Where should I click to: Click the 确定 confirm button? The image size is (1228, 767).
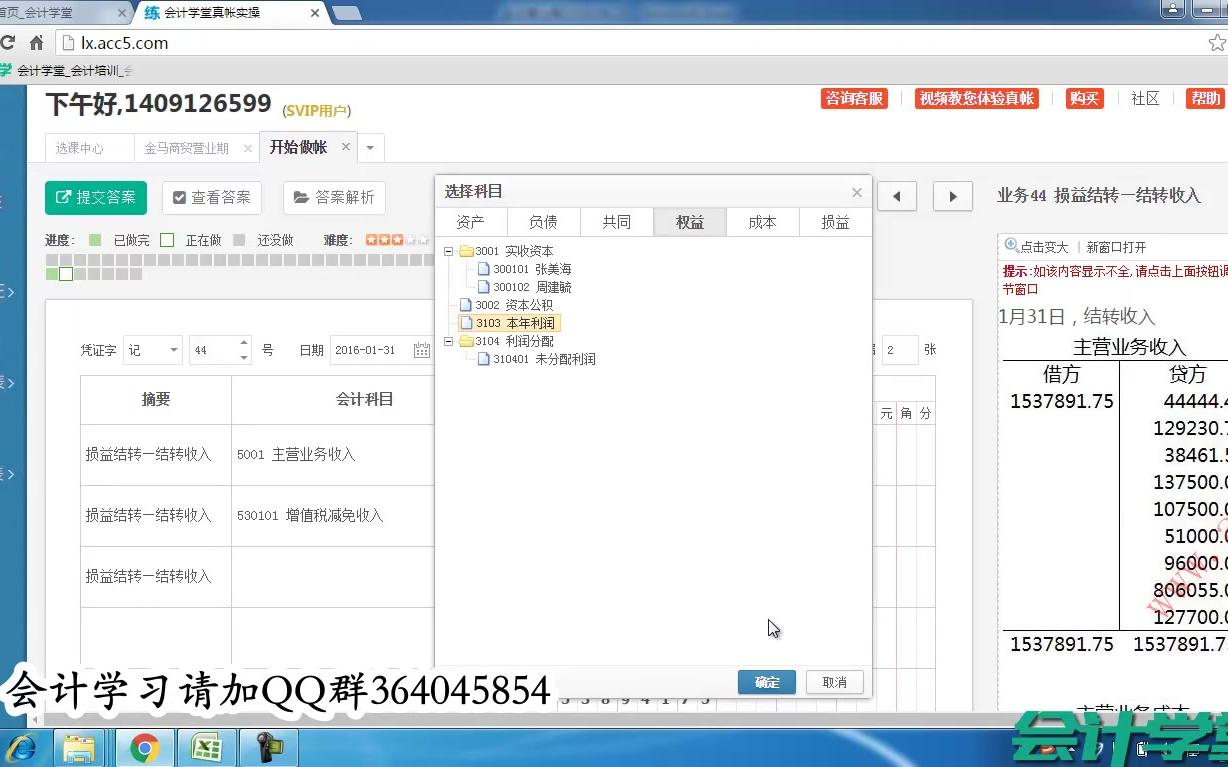pyautogui.click(x=766, y=681)
